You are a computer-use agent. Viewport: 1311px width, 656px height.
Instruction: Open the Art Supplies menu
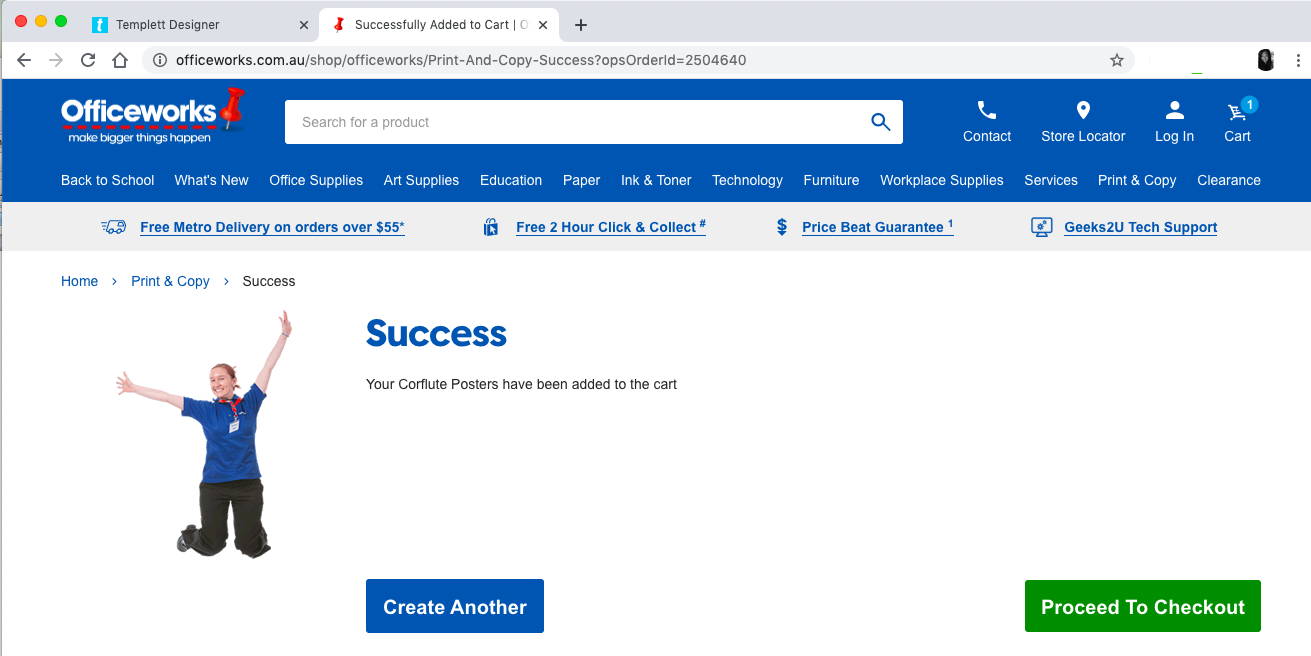pos(421,180)
